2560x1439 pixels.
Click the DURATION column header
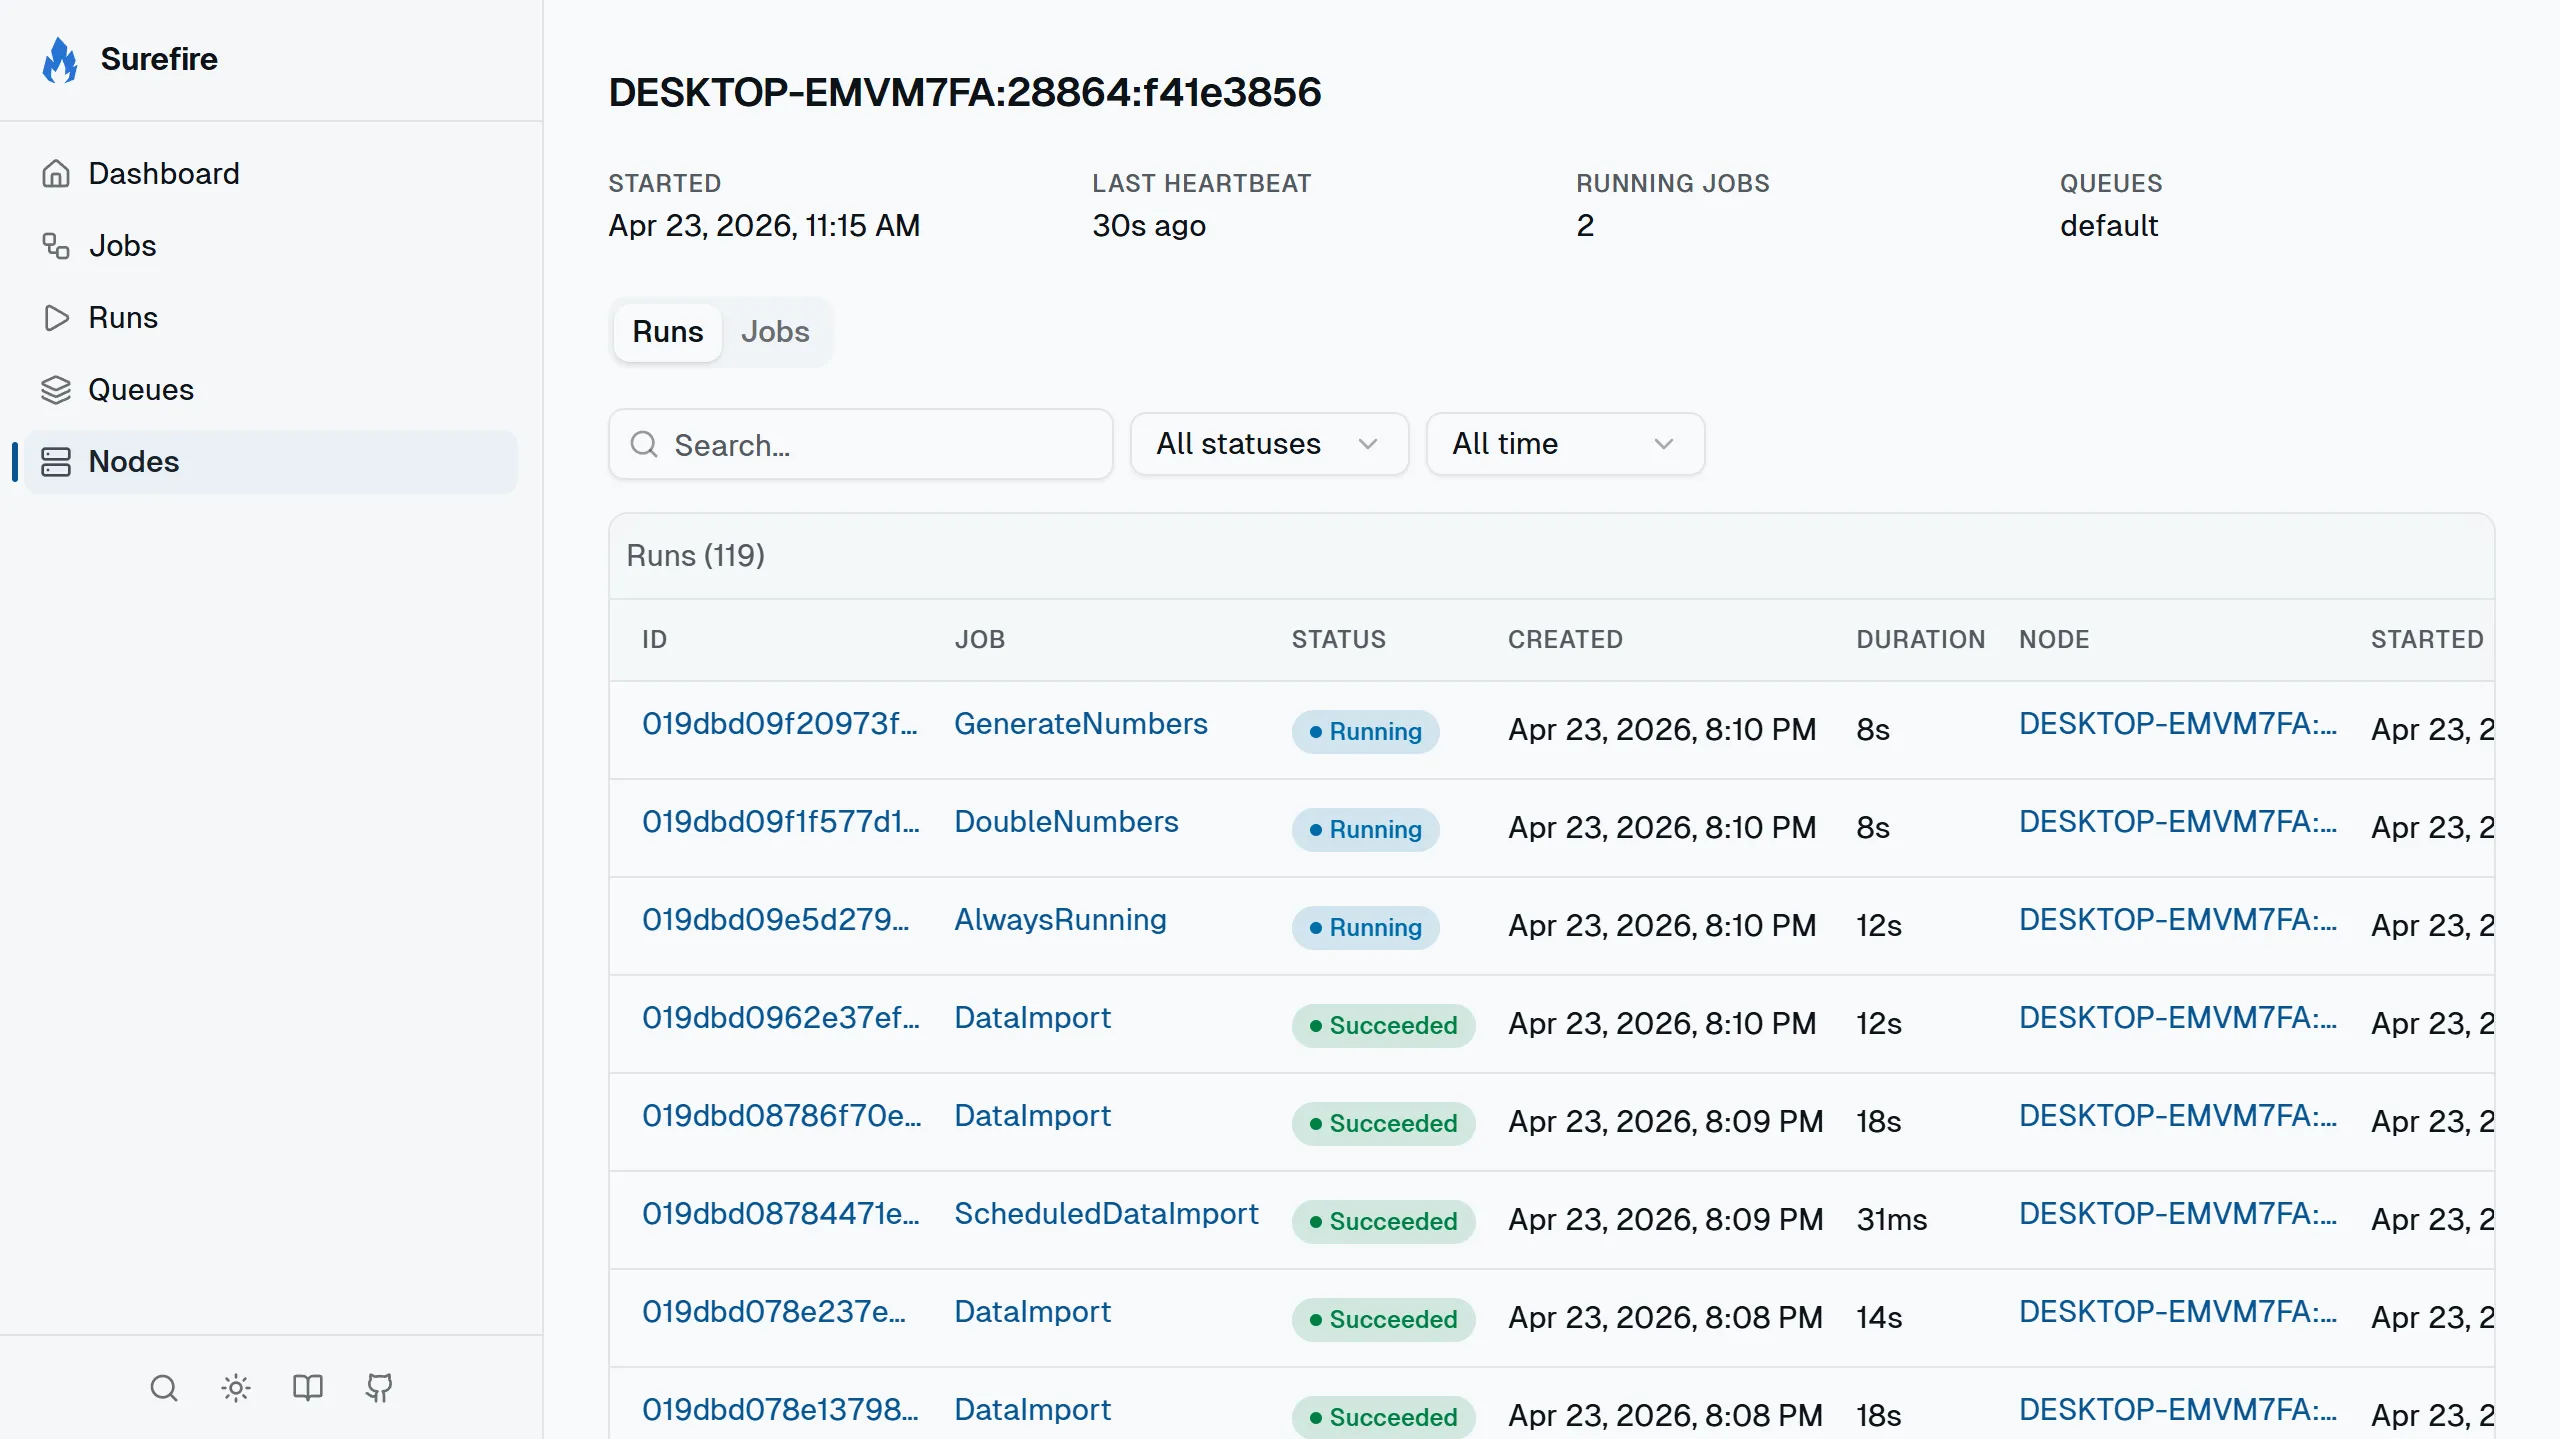point(1920,640)
